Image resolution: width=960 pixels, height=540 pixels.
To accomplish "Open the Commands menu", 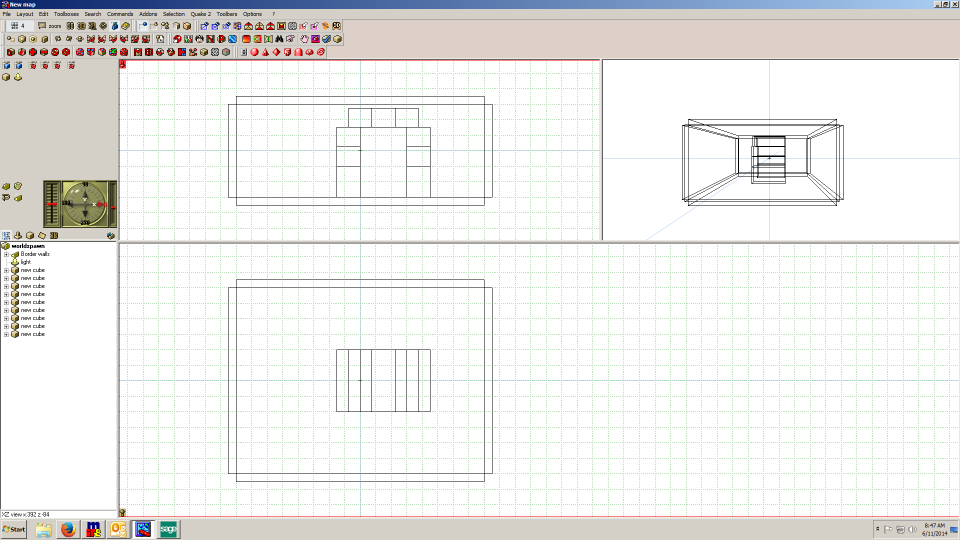I will tap(120, 14).
